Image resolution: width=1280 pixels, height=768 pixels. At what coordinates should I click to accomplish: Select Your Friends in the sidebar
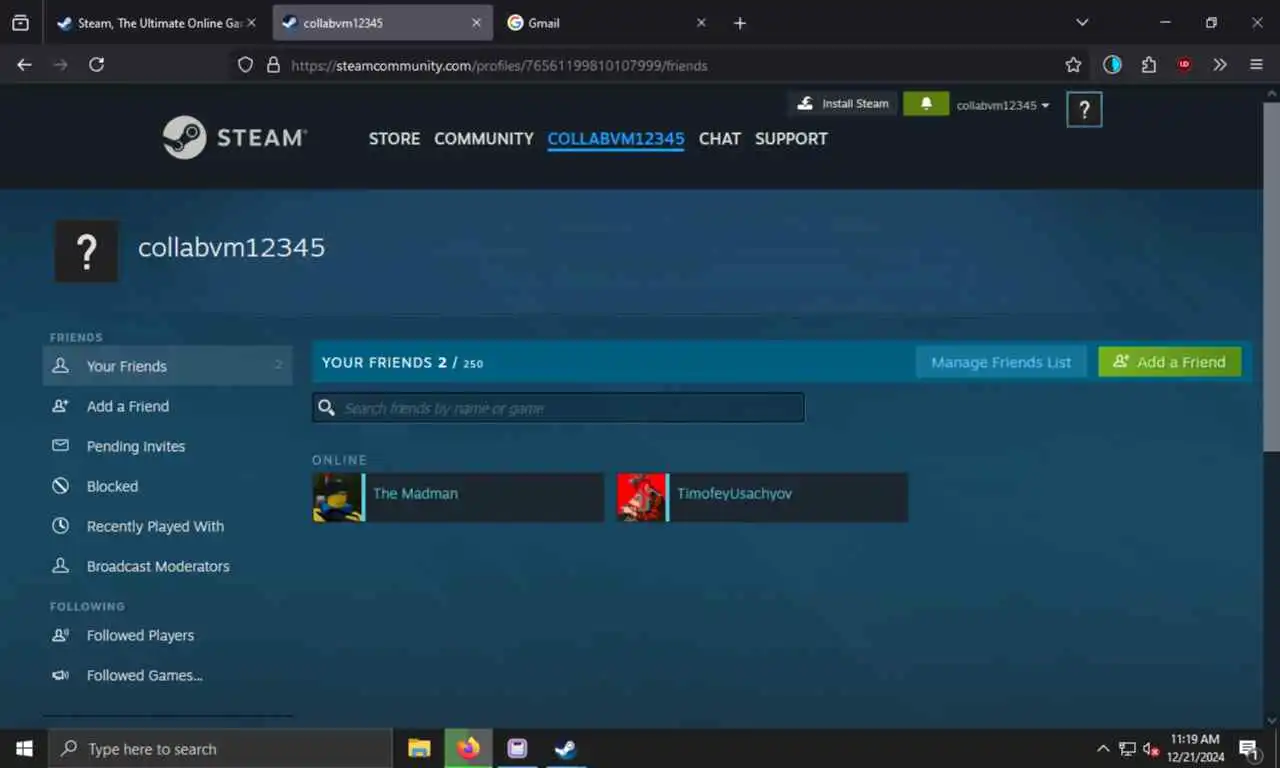coord(167,366)
